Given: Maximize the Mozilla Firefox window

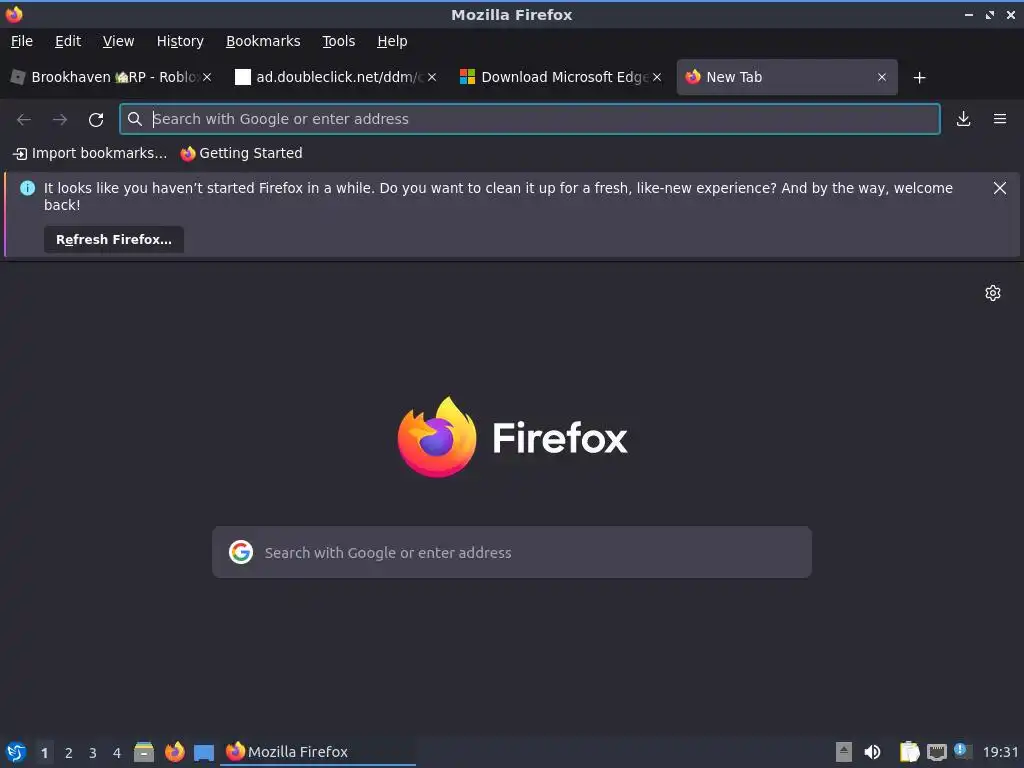Looking at the screenshot, I should [x=990, y=14].
